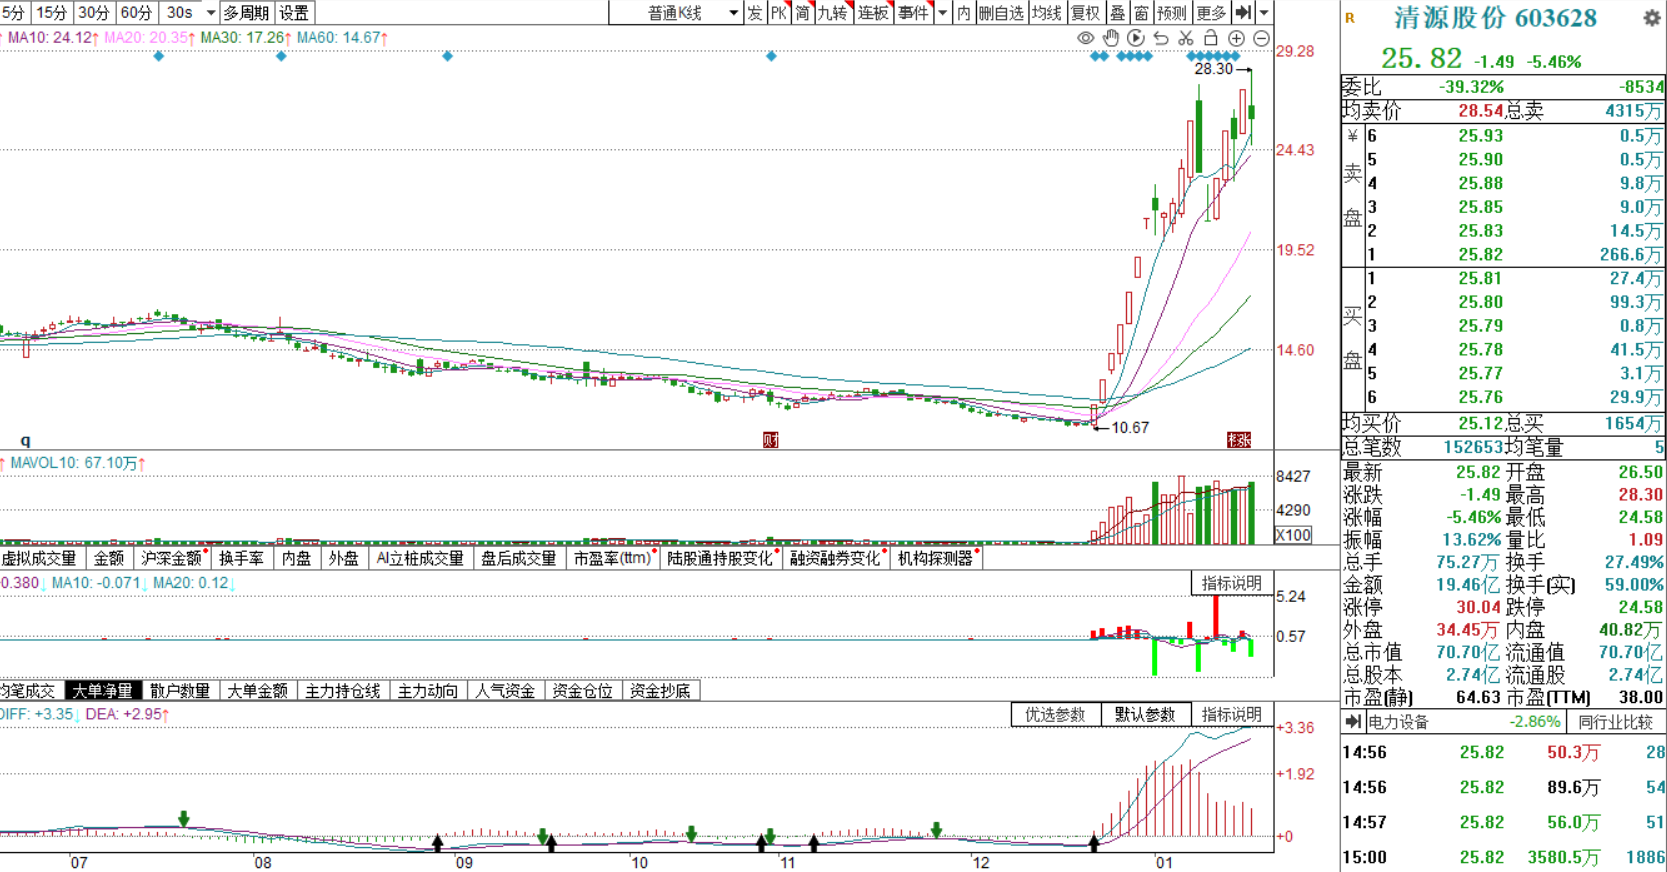Click the 财 finance marker on the chart

click(770, 440)
